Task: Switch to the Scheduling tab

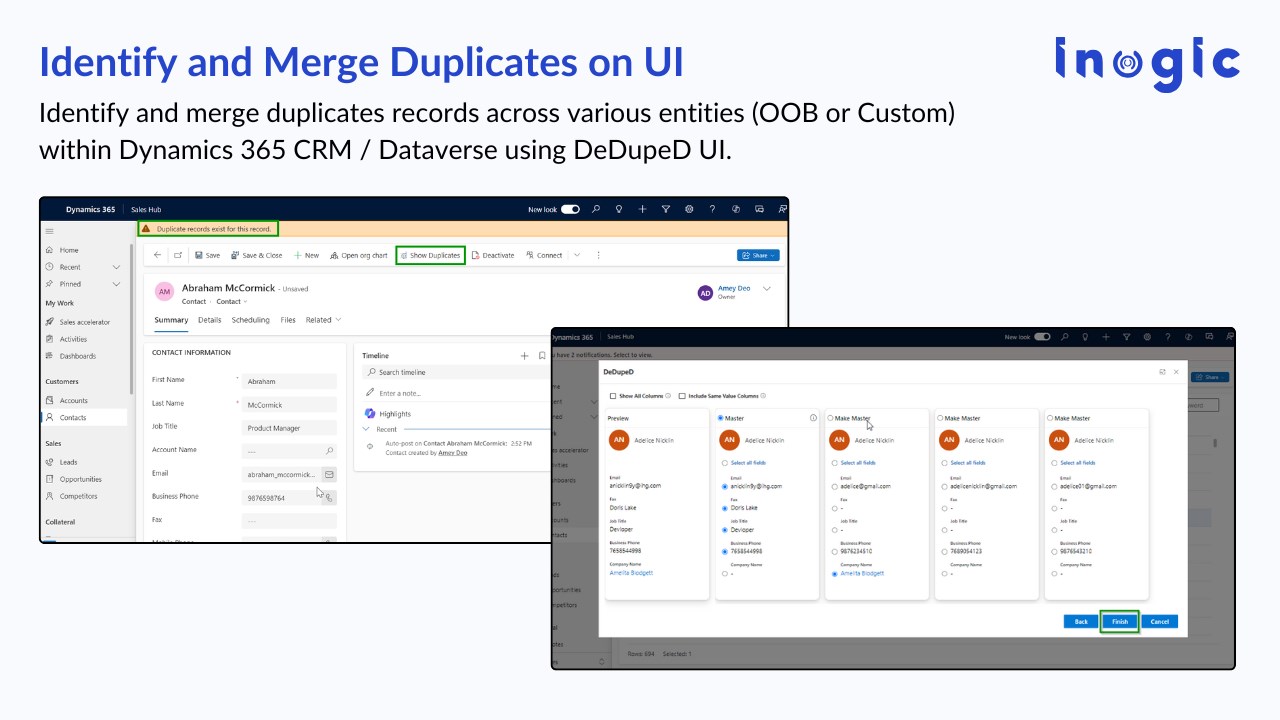Action: click(x=251, y=320)
